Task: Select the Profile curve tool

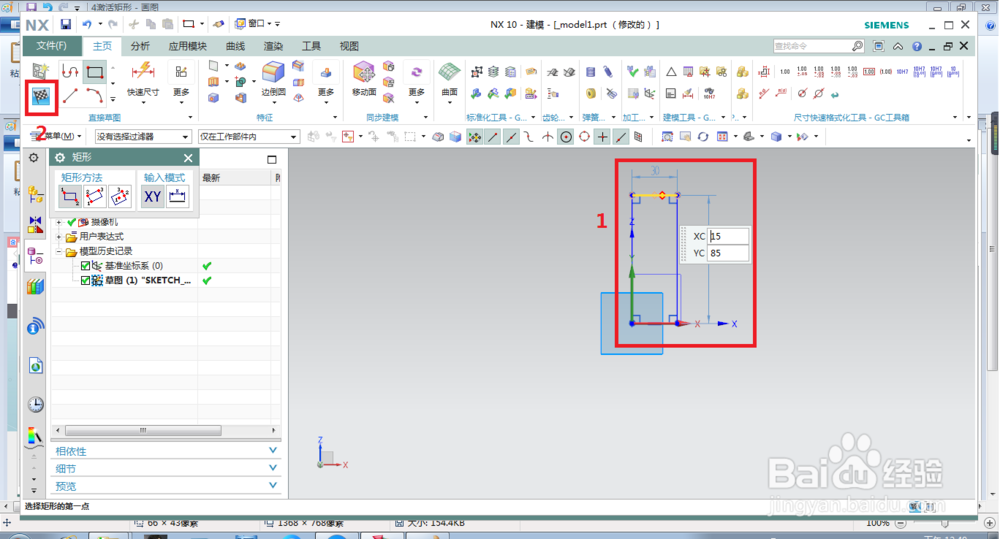Action: (x=70, y=71)
